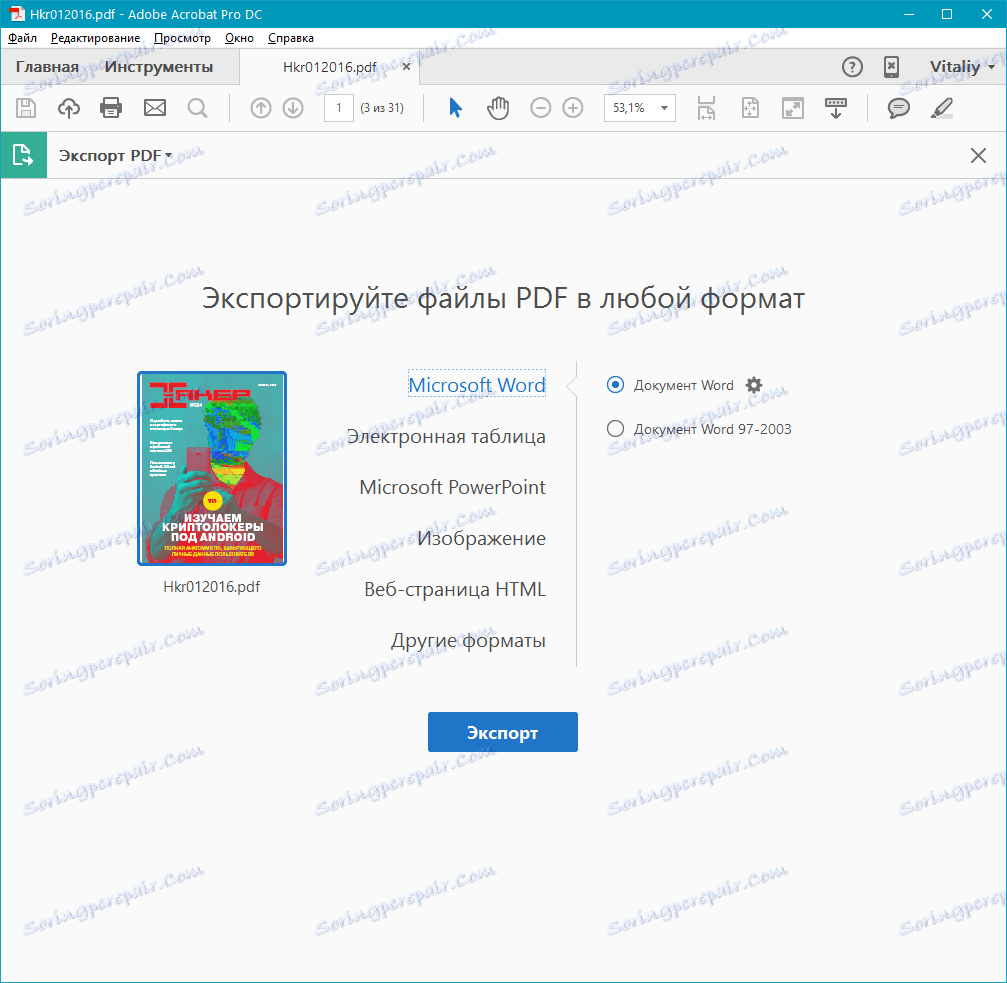
Task: Click the mobile link device icon
Action: coord(891,67)
